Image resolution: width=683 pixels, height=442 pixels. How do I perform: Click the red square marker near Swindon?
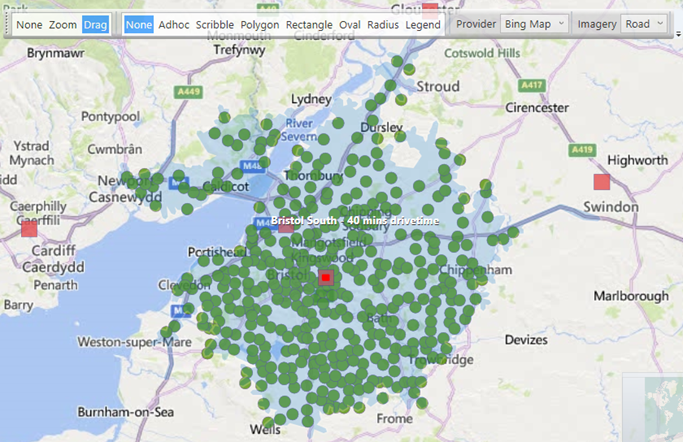(602, 182)
